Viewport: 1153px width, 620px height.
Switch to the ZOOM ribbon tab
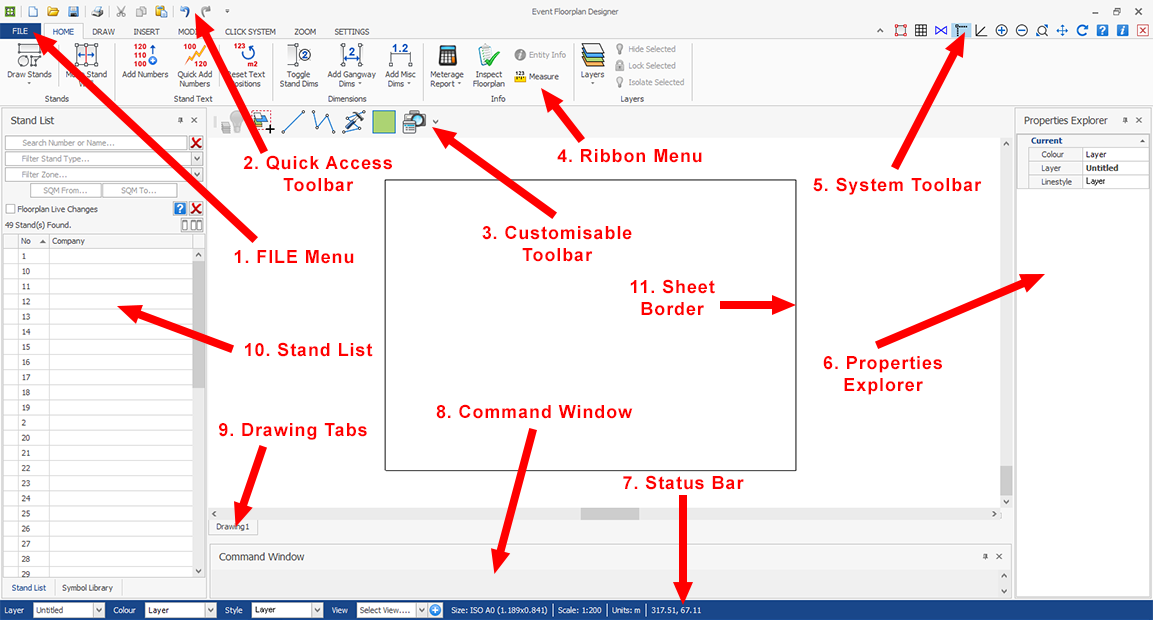click(305, 32)
